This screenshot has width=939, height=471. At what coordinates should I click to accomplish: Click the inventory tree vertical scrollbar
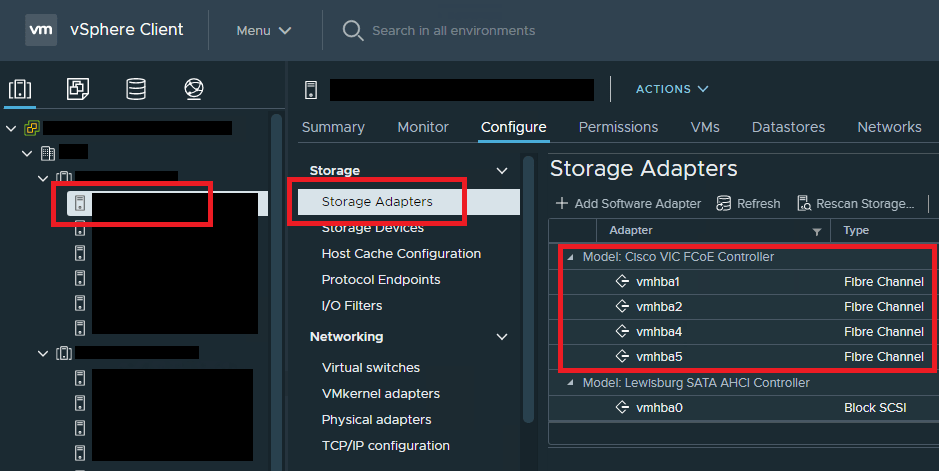[276, 292]
